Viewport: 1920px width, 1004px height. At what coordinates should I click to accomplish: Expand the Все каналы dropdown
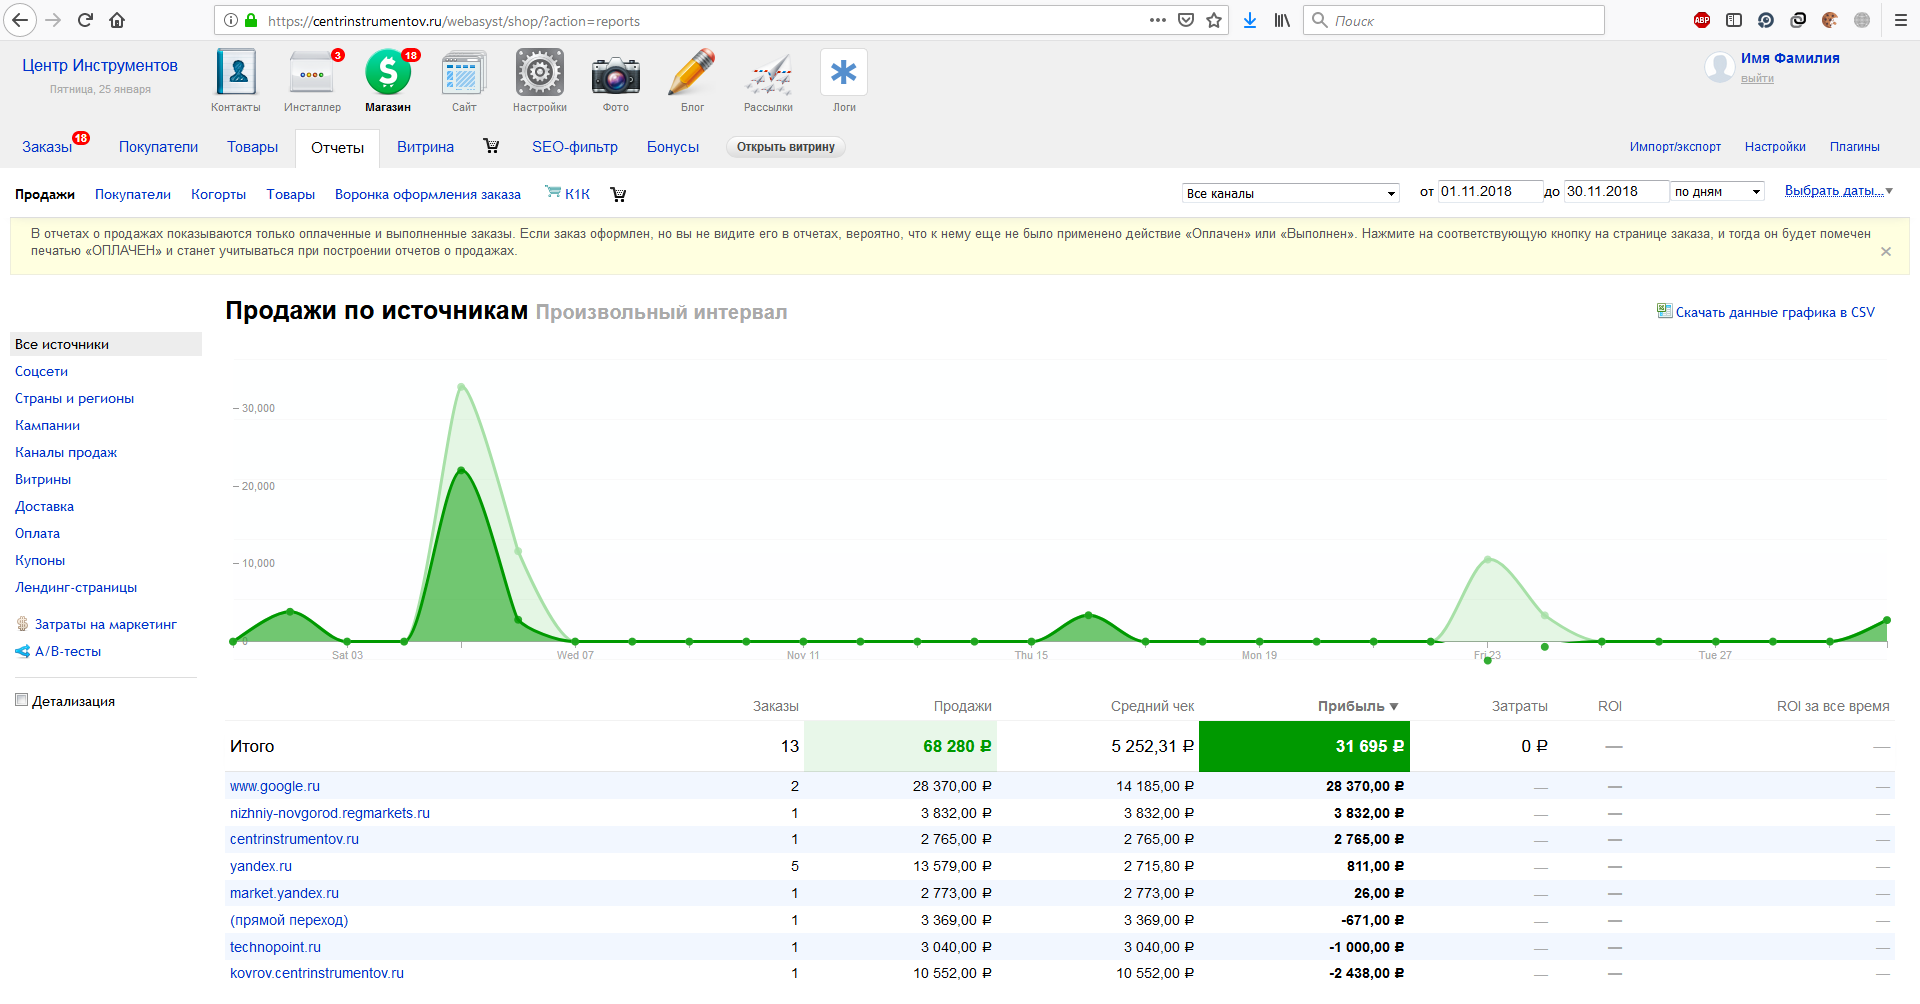click(x=1290, y=193)
